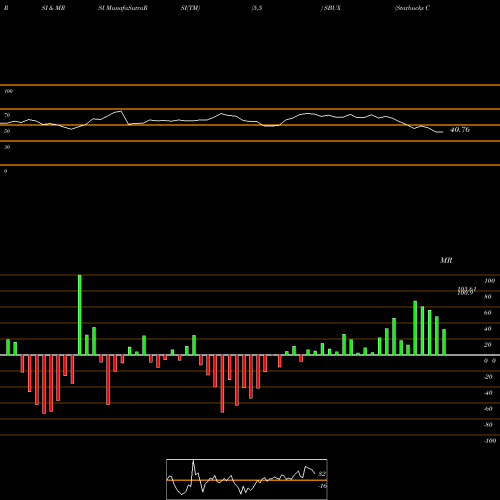Click the tallest green MR bar
Image resolution: width=500 pixels, height=500 pixels.
click(x=80, y=315)
